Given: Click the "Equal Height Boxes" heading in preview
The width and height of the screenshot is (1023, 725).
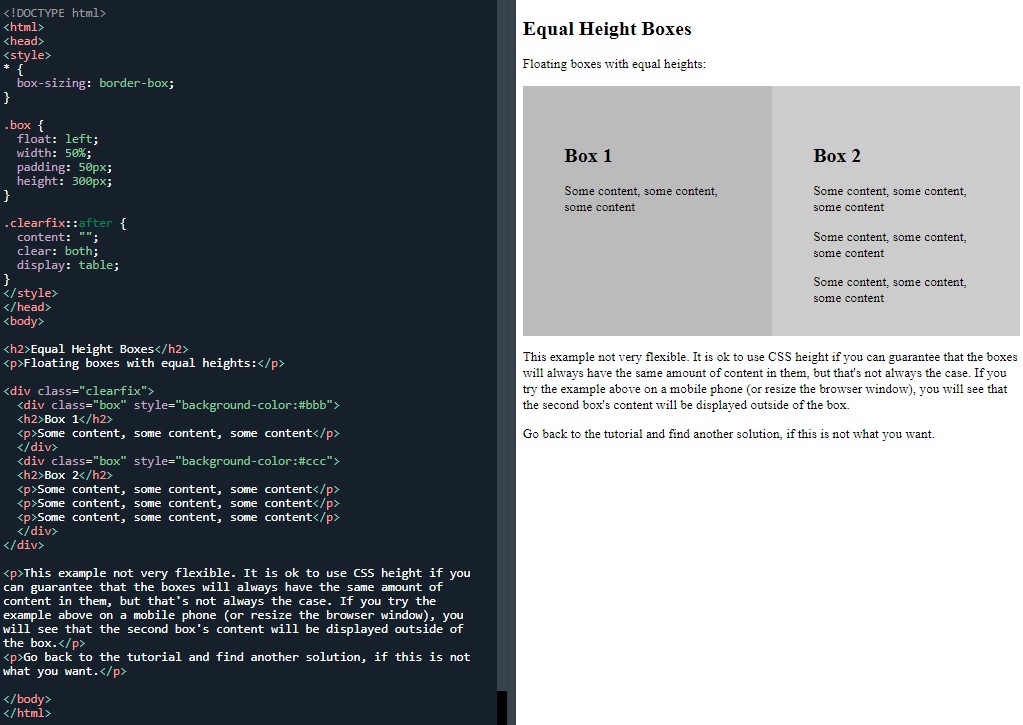Looking at the screenshot, I should 606,29.
